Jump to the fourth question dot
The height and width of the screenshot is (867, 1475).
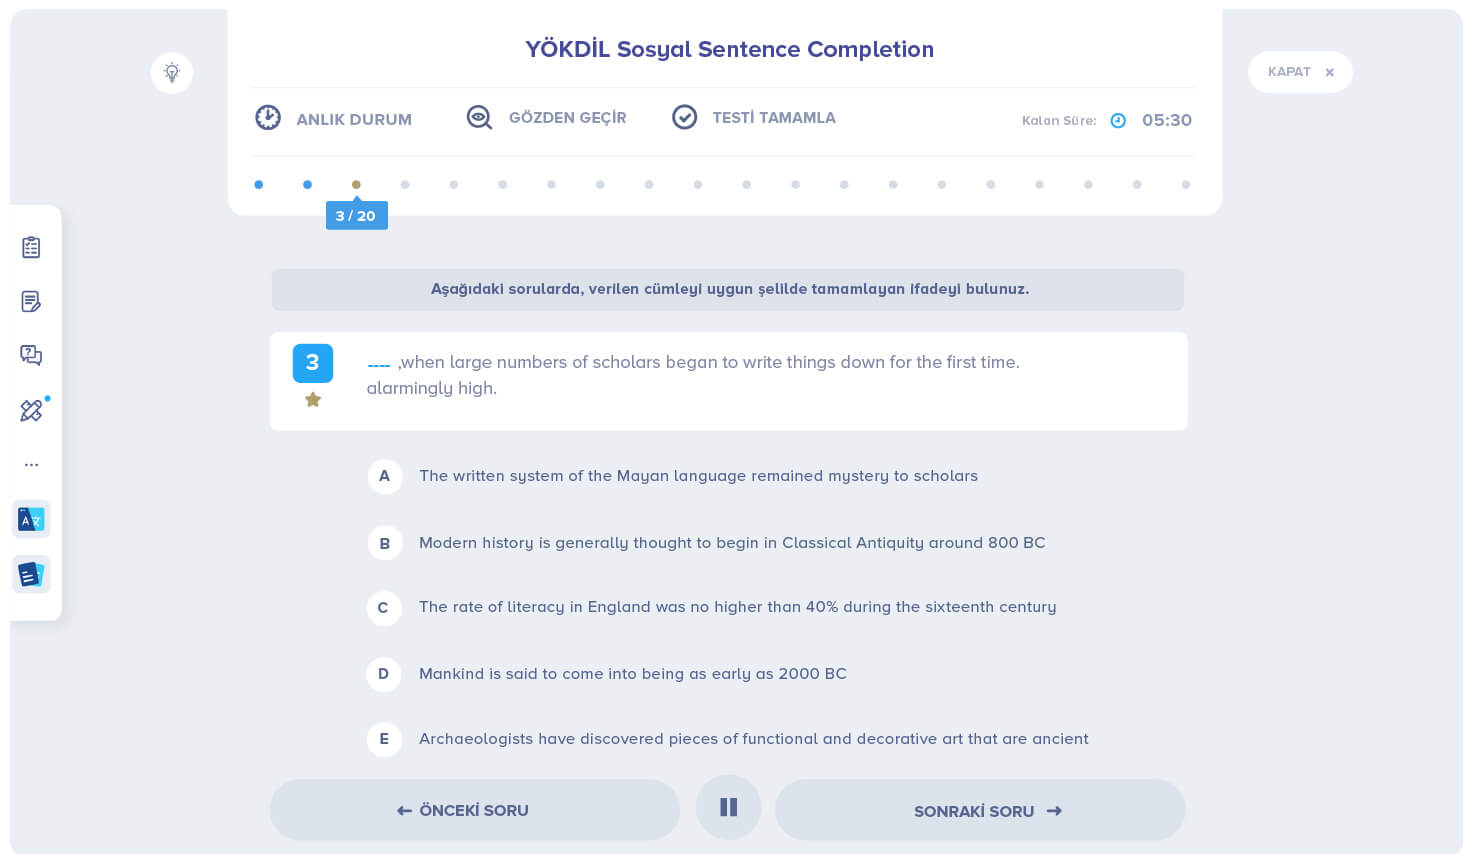pyautogui.click(x=405, y=185)
